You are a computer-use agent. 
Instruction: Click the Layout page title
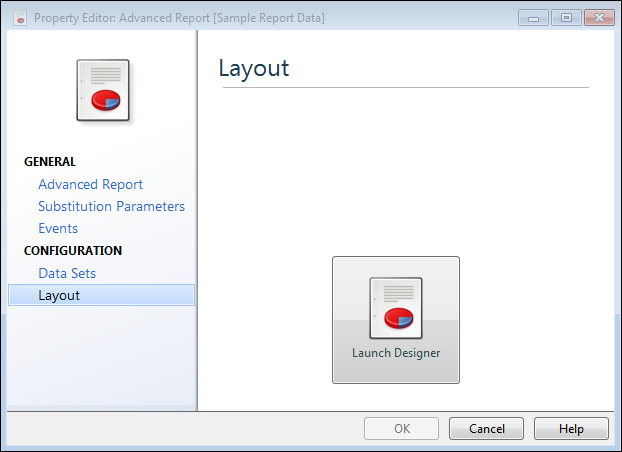(254, 69)
